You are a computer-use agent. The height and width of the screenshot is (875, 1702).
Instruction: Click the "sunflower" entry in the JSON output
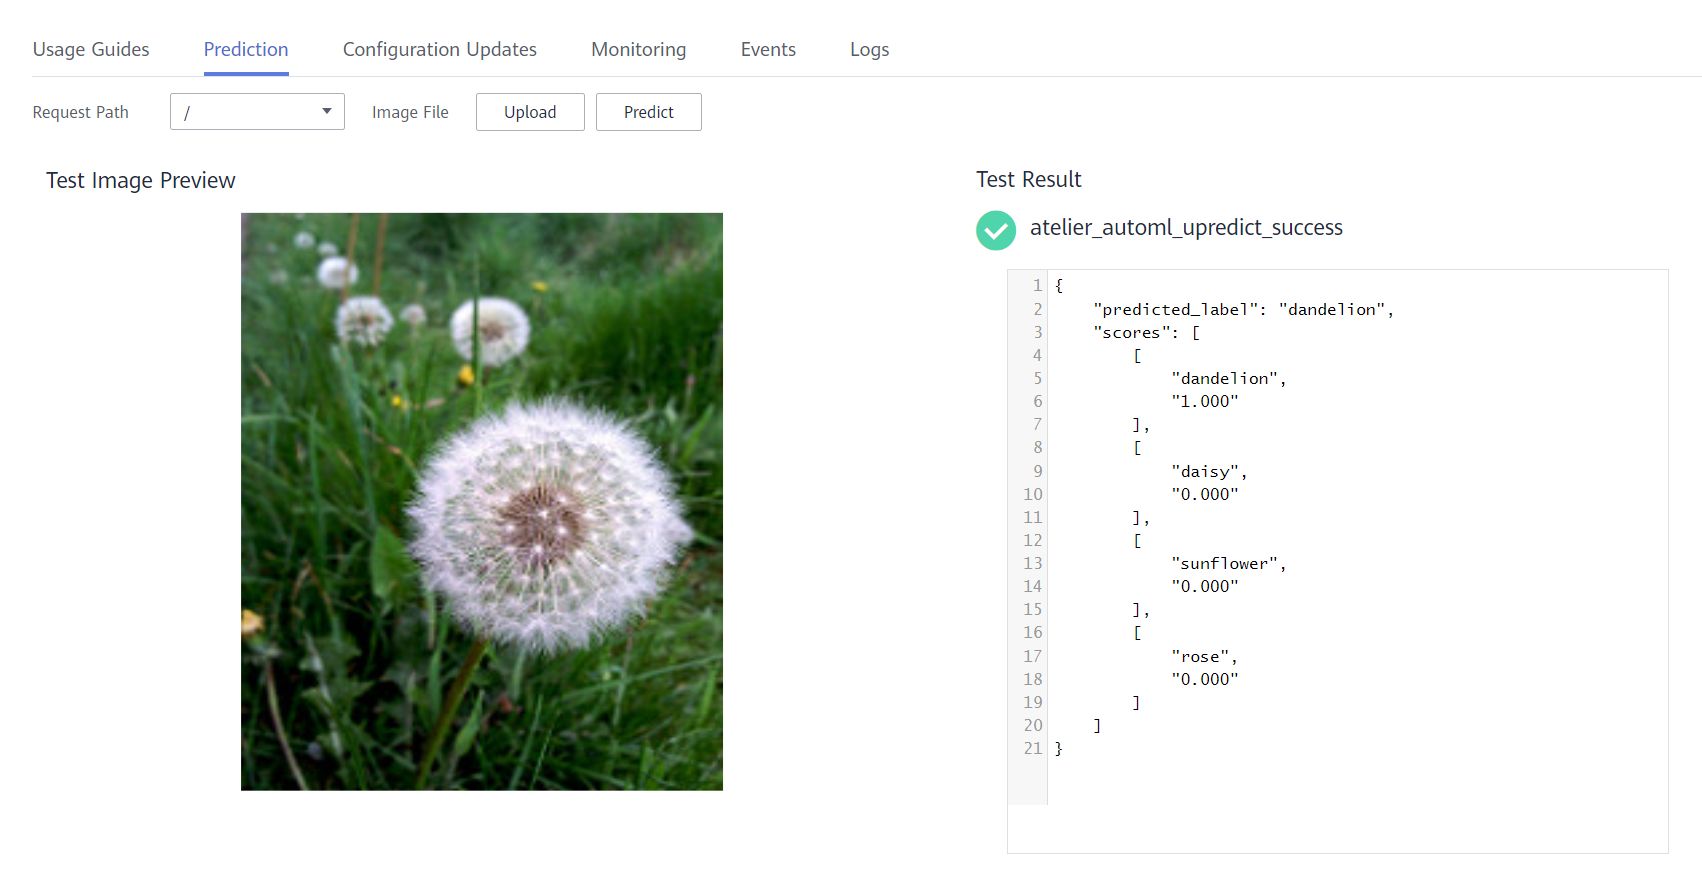click(1228, 563)
